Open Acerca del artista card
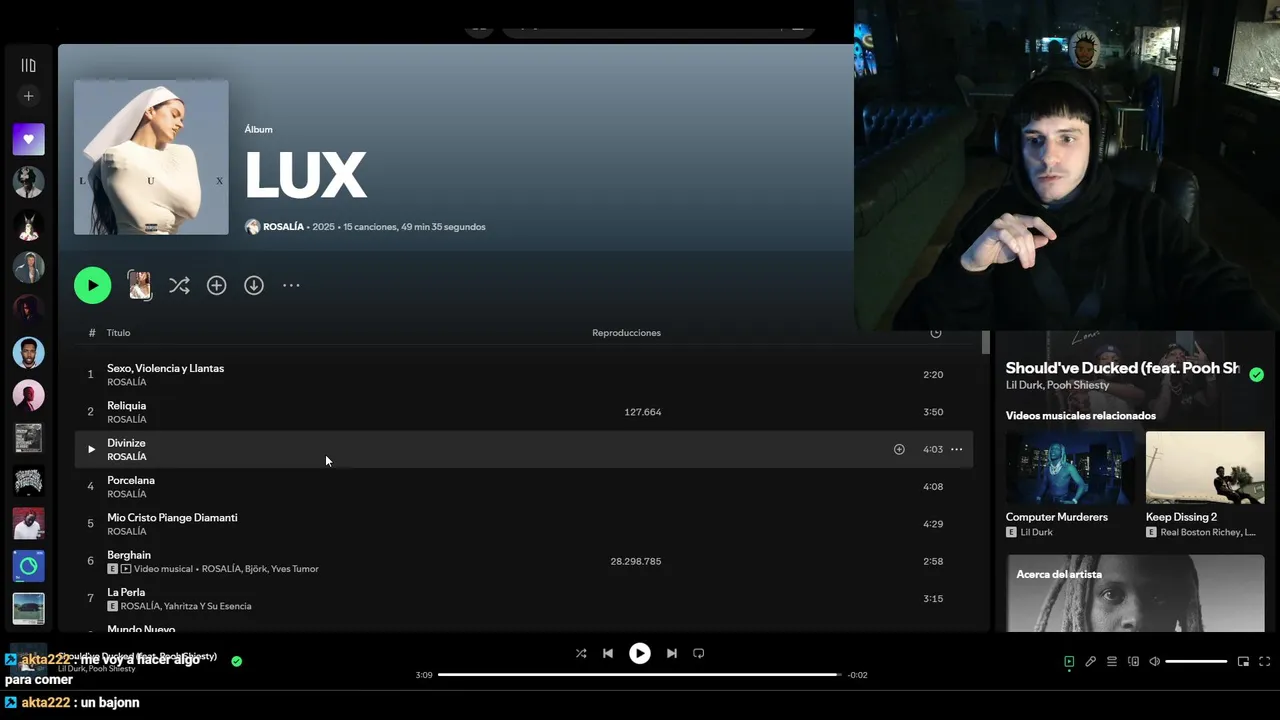The height and width of the screenshot is (720, 1280). 1135,593
